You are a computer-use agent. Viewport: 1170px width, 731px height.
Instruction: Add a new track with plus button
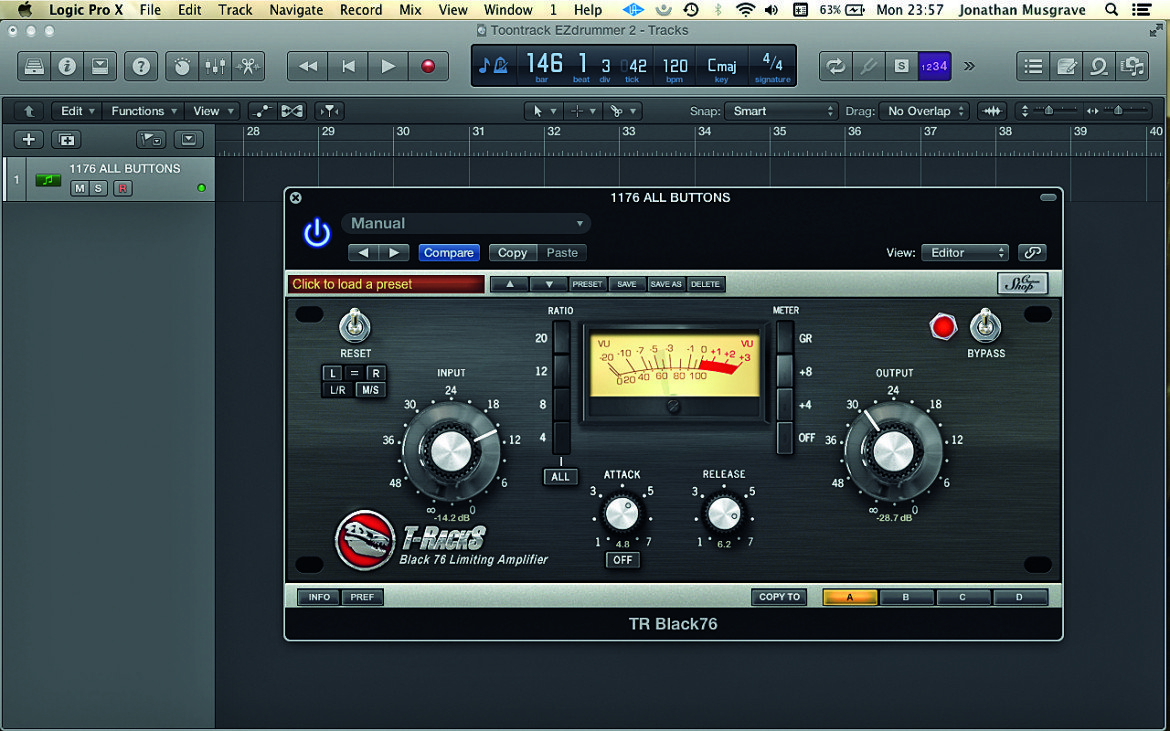pyautogui.click(x=28, y=139)
